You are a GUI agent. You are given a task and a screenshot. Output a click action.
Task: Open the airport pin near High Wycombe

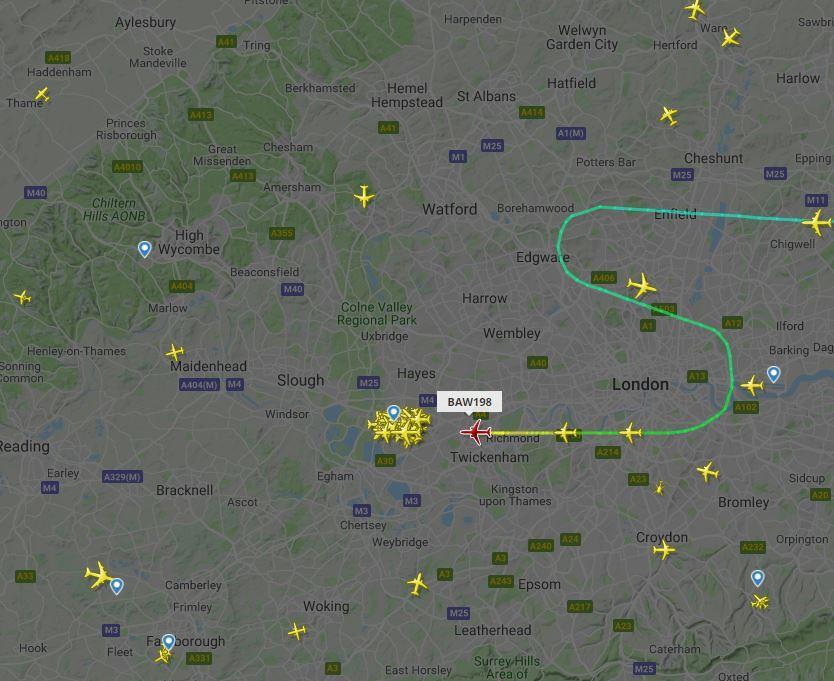click(x=145, y=249)
